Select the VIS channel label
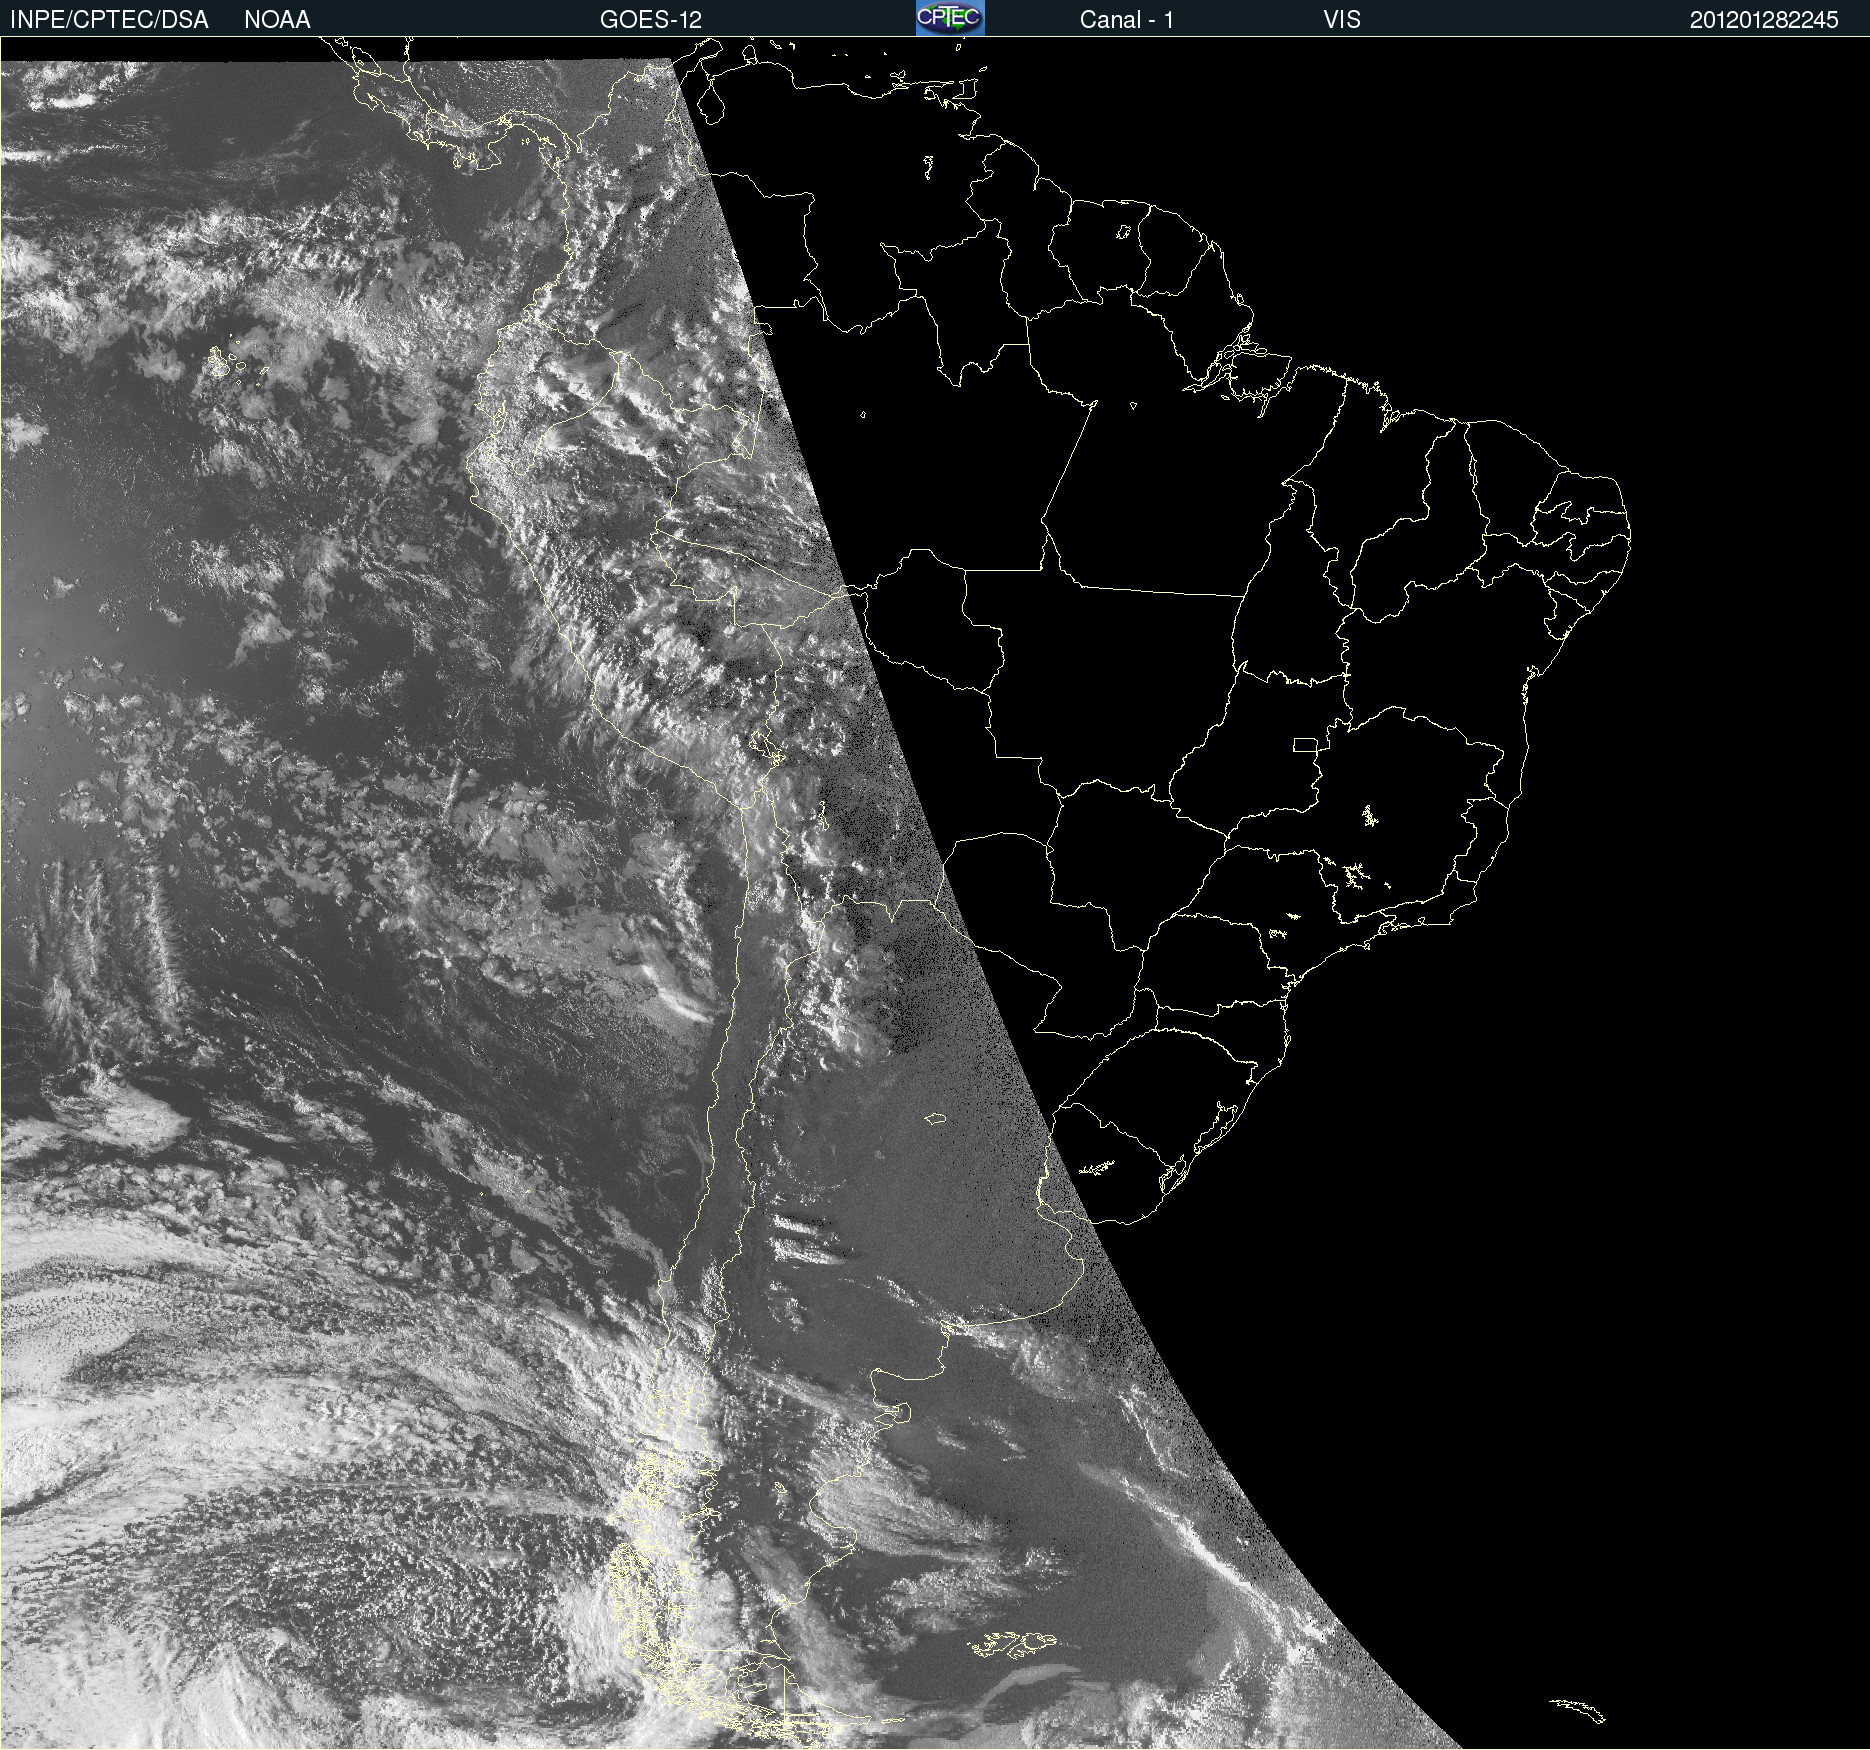1870x1750 pixels. 1342,20
